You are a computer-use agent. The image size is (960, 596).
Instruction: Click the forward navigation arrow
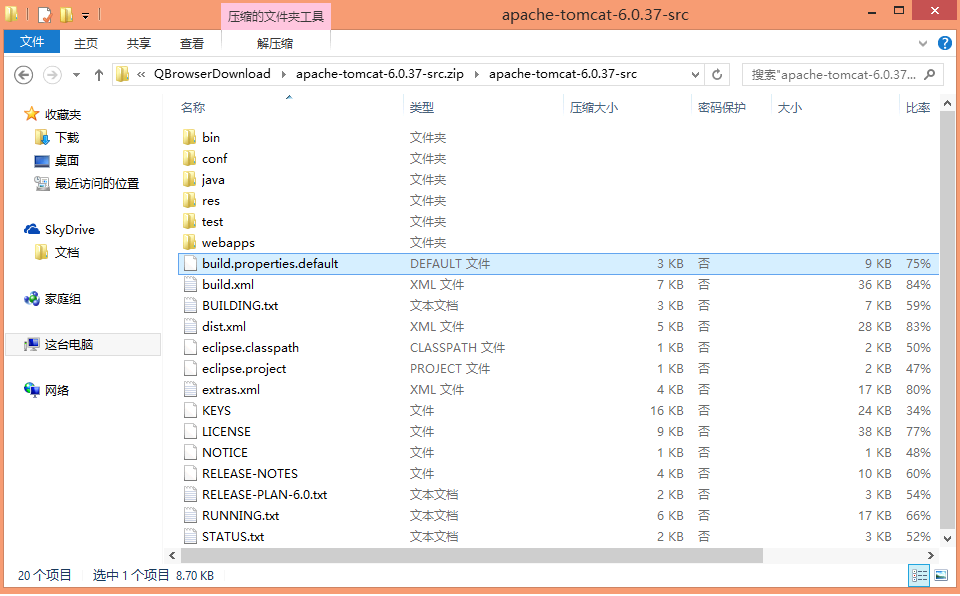(50, 73)
